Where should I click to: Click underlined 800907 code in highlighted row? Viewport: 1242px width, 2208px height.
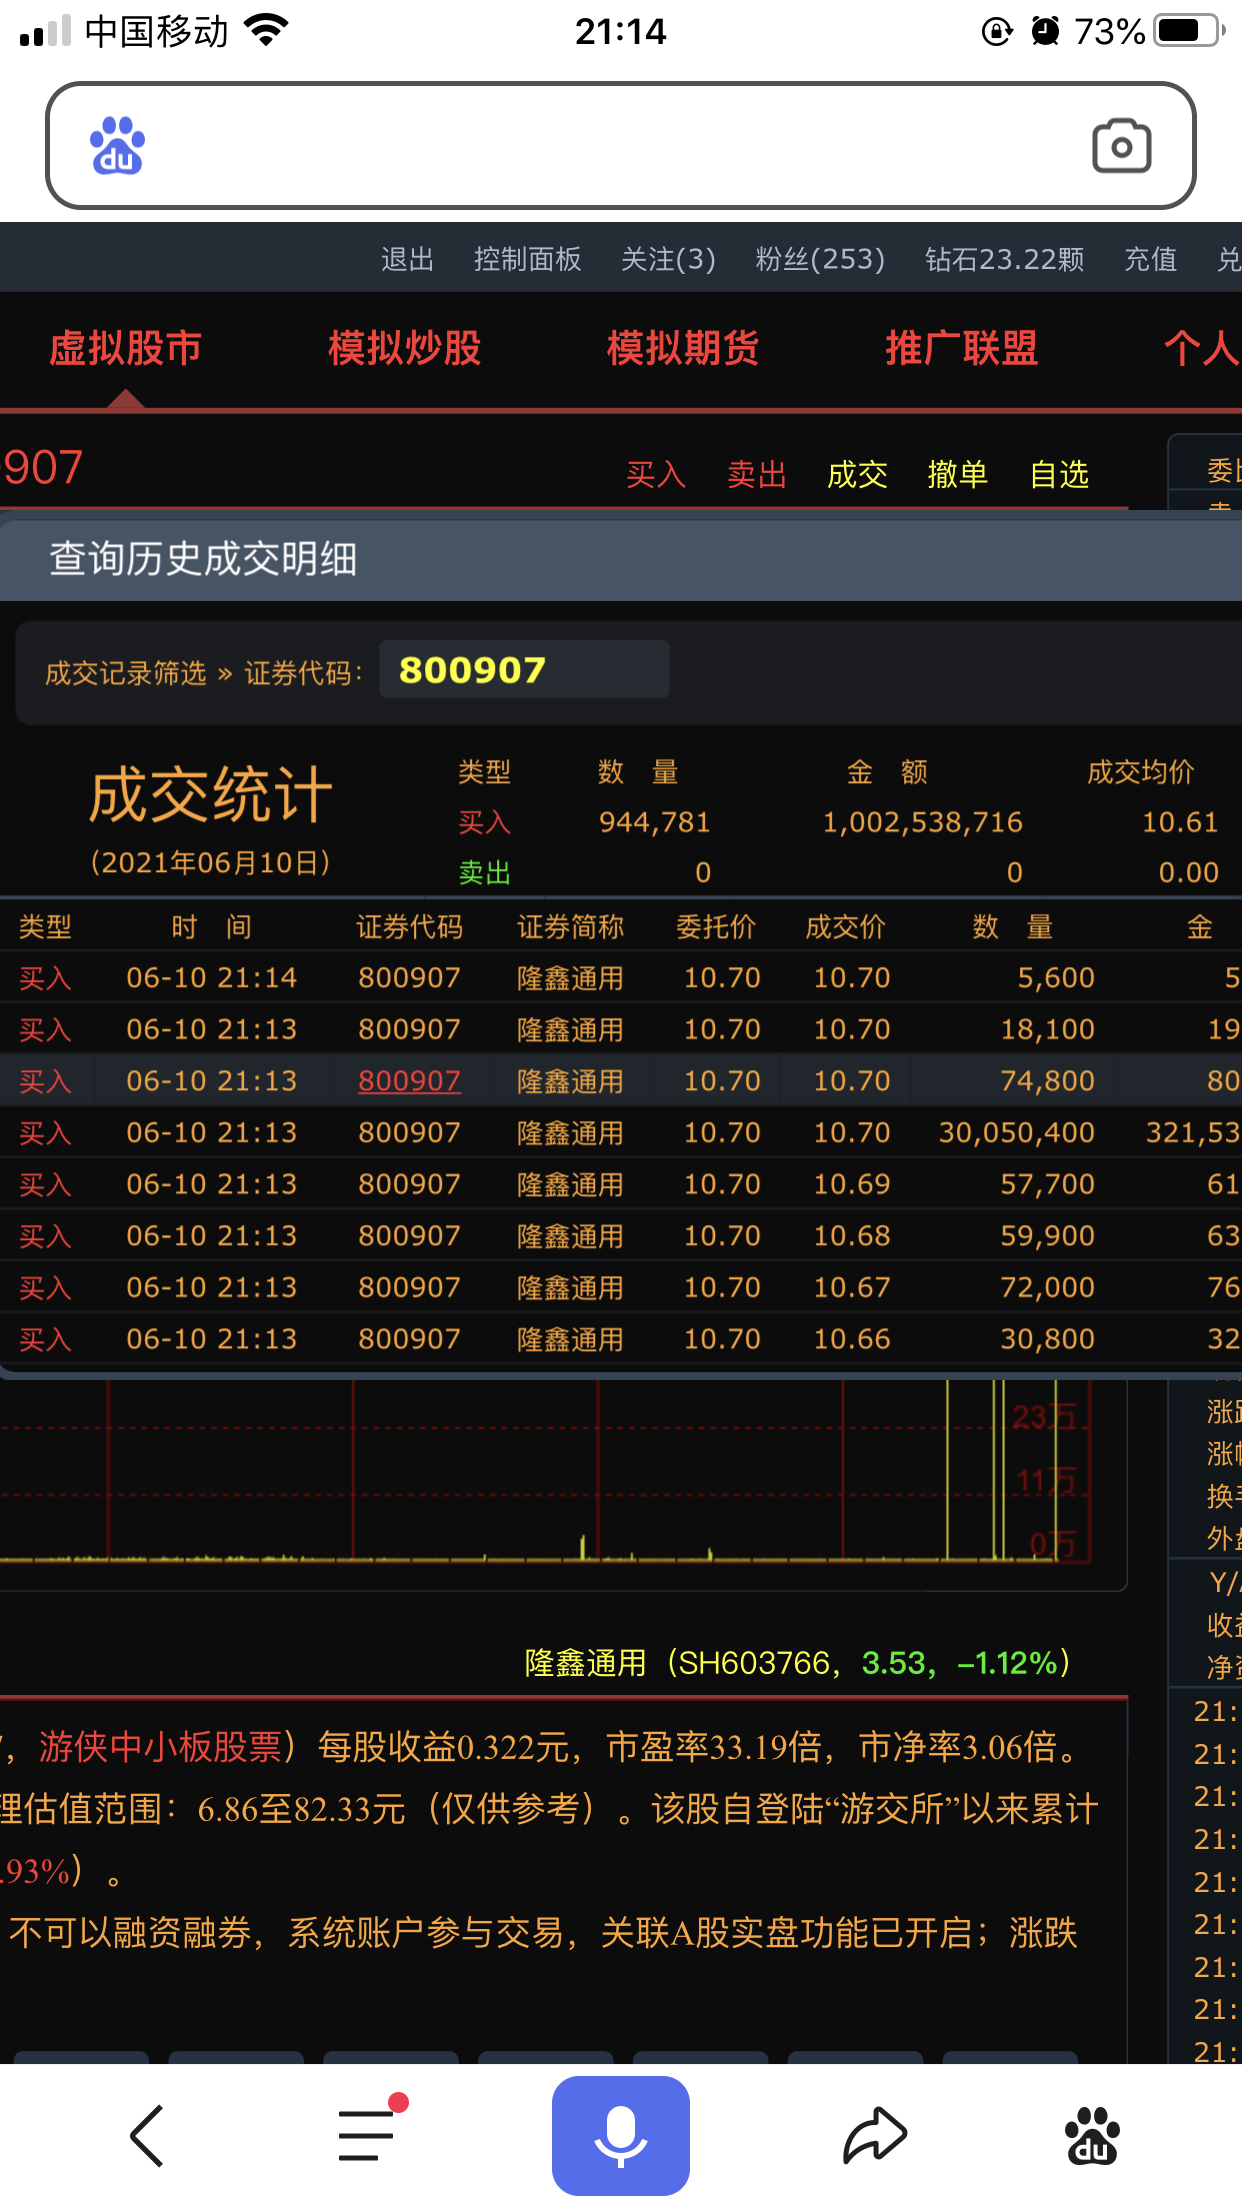(x=409, y=1081)
